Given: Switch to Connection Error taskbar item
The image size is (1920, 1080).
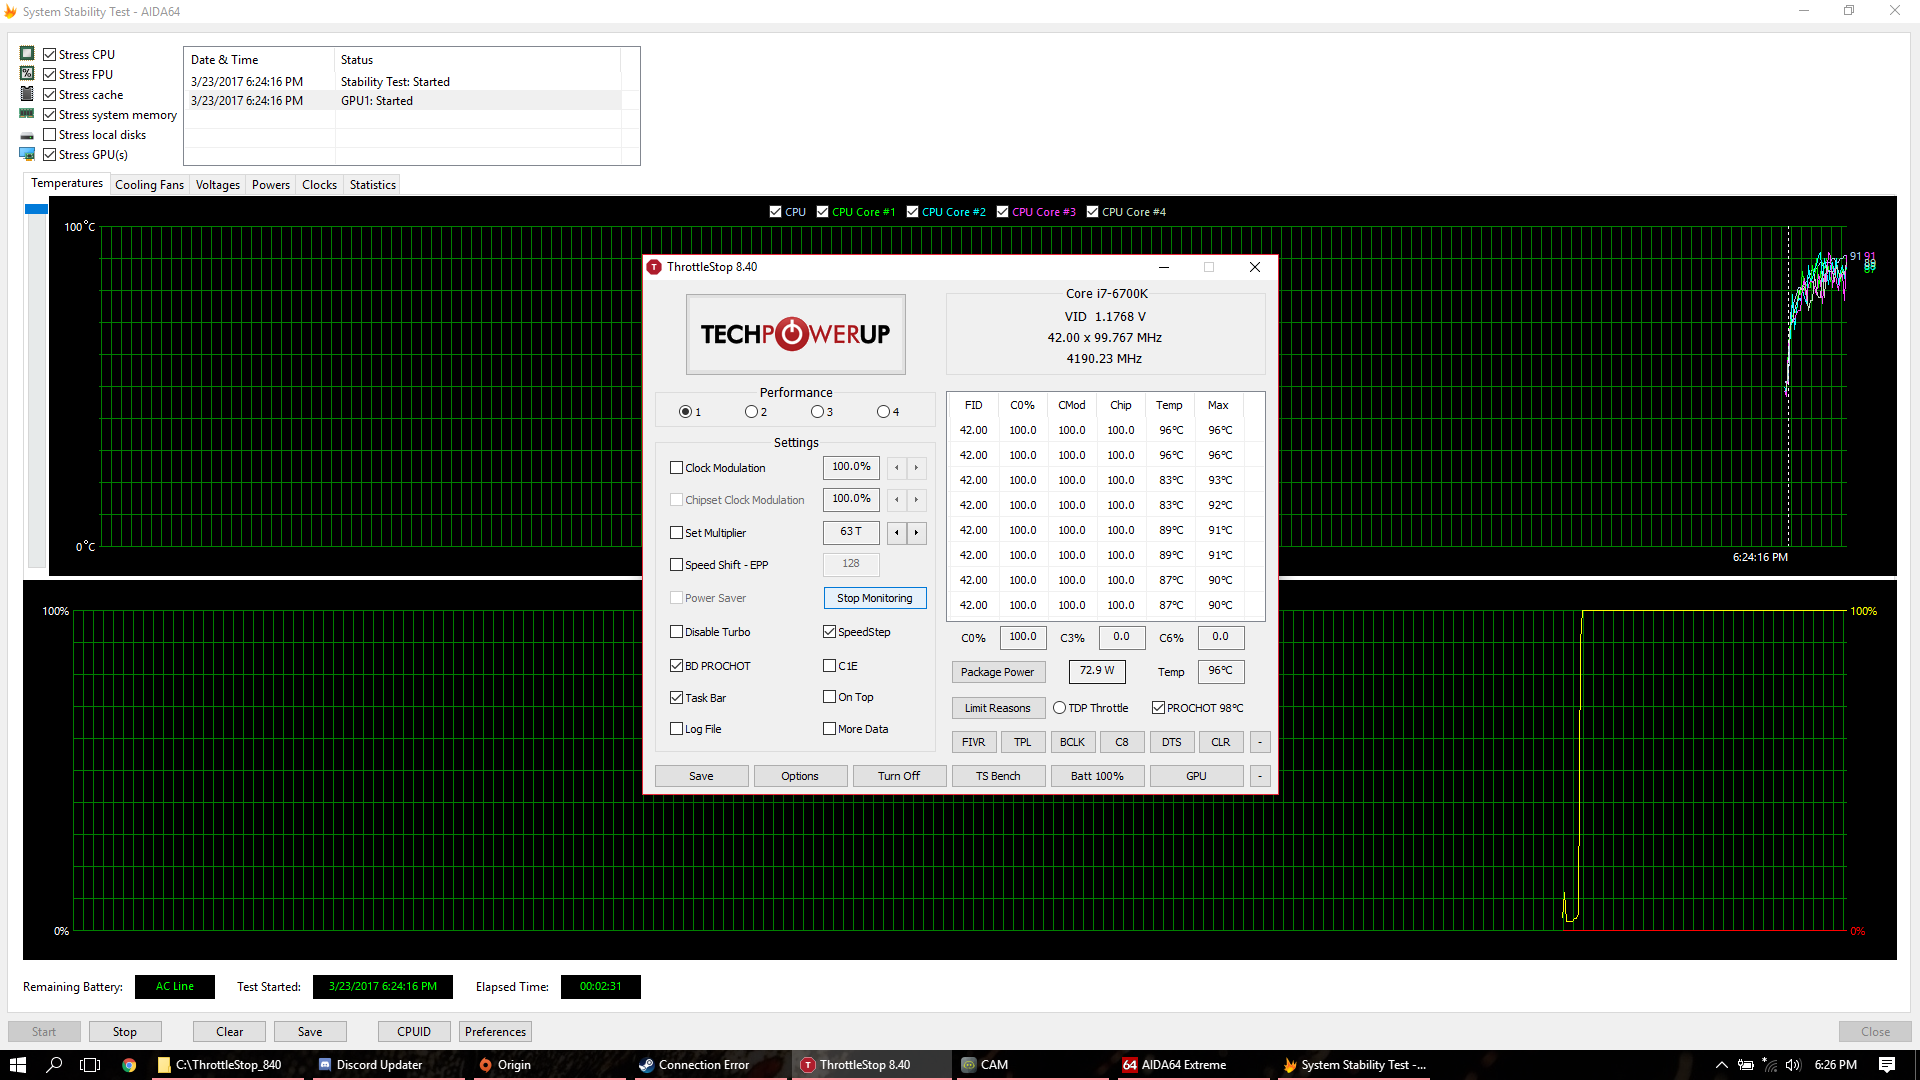Looking at the screenshot, I should [x=710, y=1065].
